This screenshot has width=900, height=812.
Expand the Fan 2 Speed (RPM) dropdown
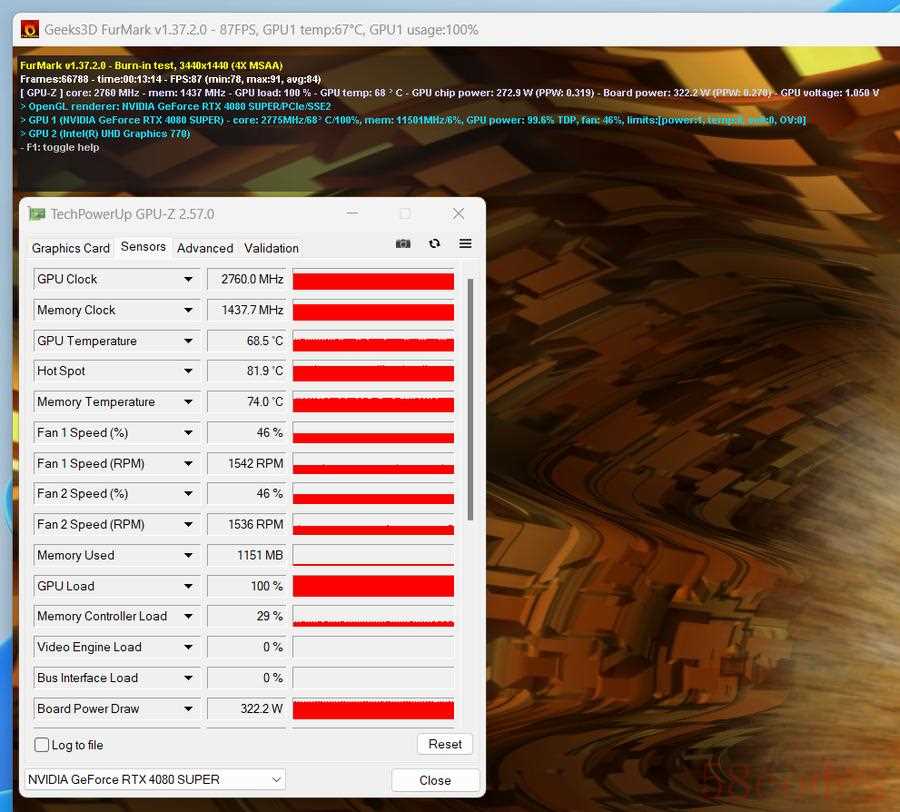click(188, 525)
